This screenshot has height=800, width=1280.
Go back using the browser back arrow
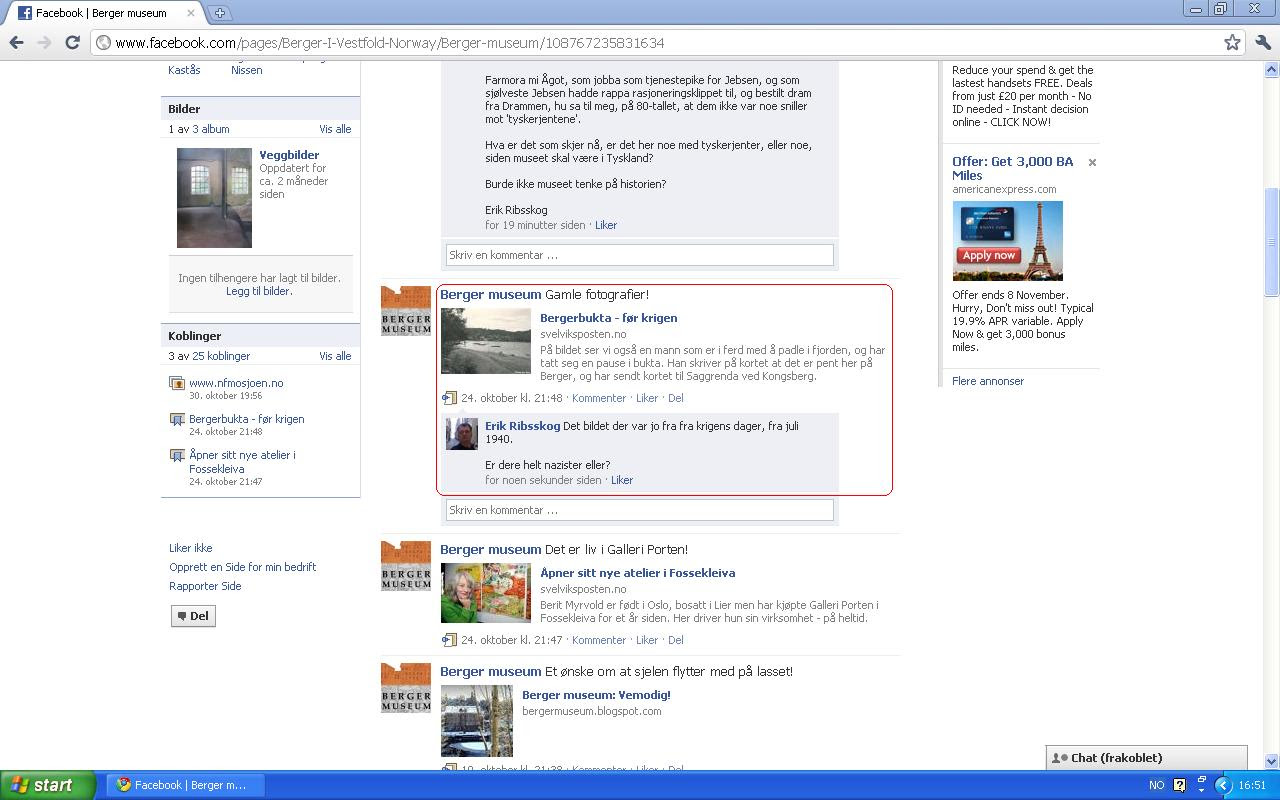(16, 42)
